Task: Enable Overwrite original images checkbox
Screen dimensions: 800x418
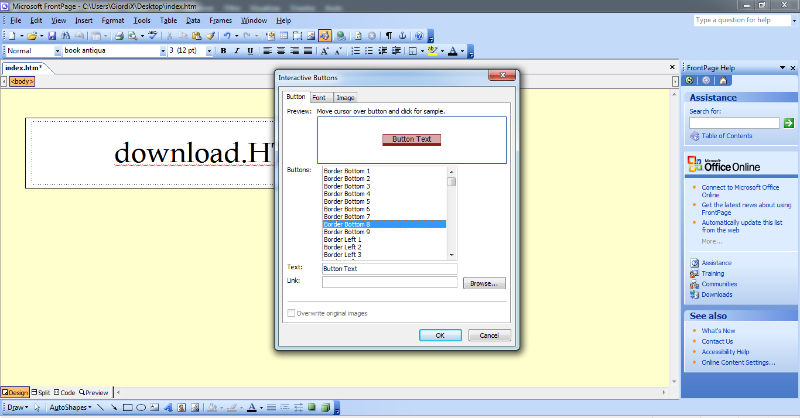Action: pyautogui.click(x=291, y=313)
